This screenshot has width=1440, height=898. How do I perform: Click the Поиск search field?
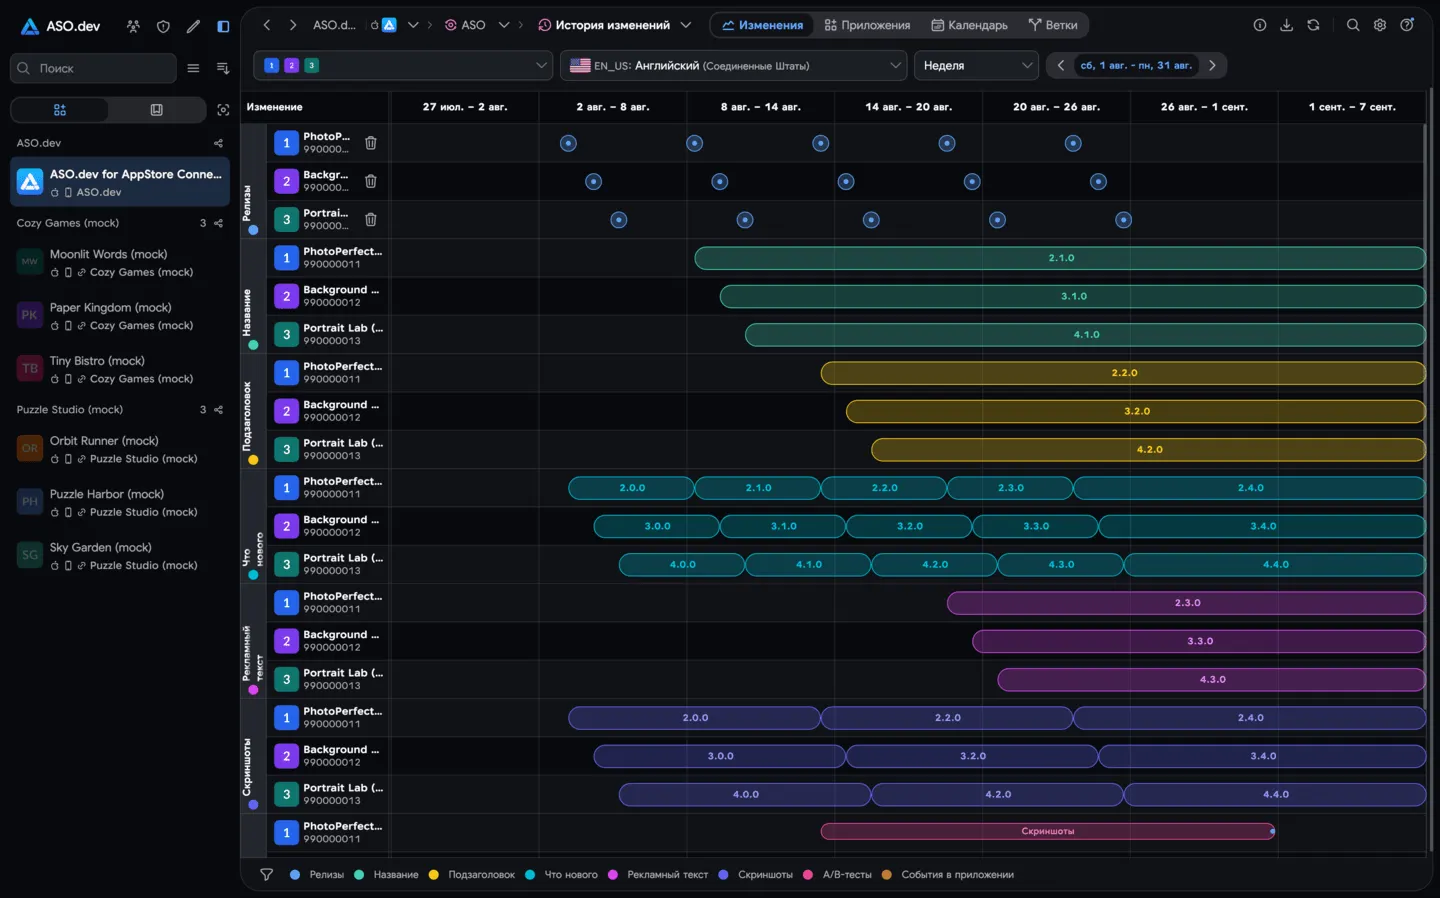pos(93,68)
